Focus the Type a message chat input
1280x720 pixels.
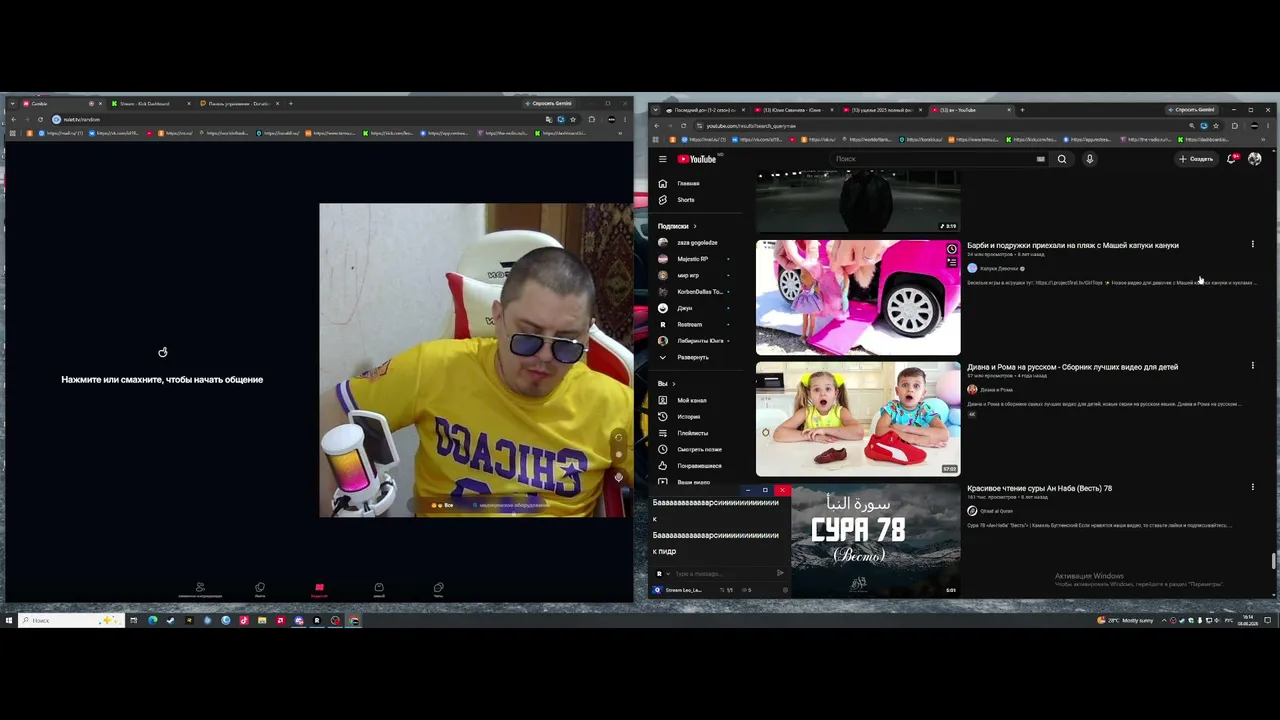point(722,574)
